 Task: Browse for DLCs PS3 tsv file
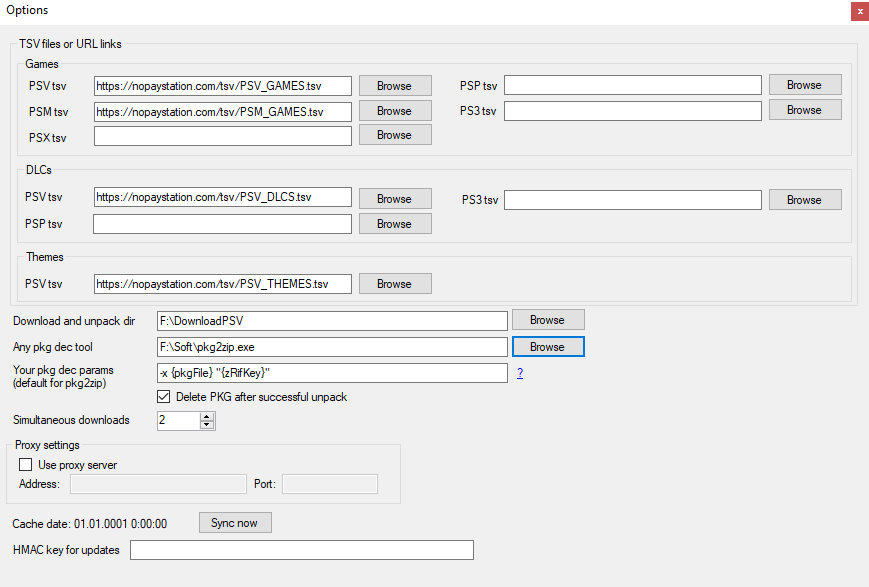(x=804, y=200)
